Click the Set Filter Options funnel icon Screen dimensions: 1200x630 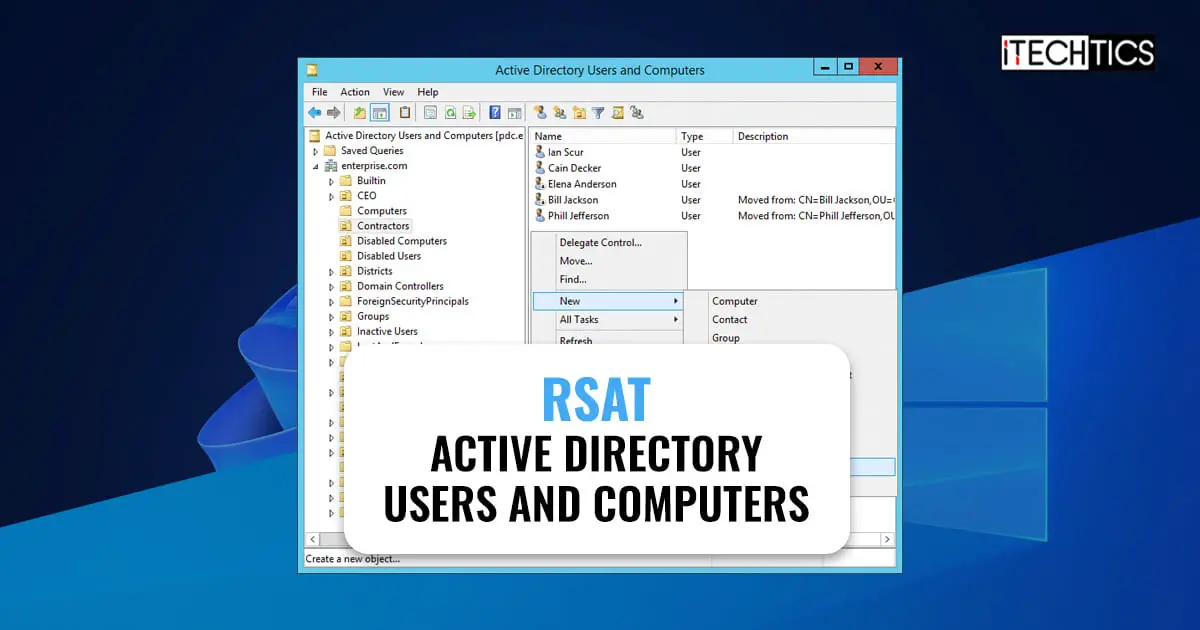click(598, 112)
